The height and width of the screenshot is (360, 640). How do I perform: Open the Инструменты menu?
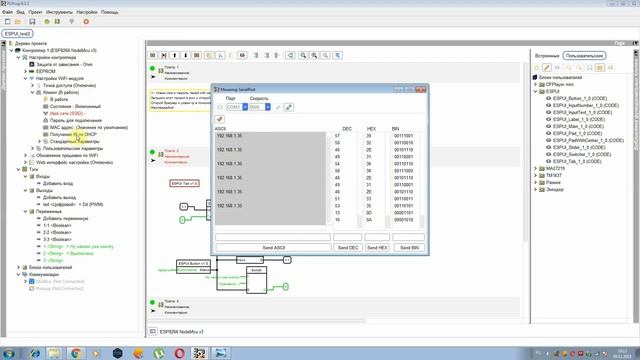59,12
